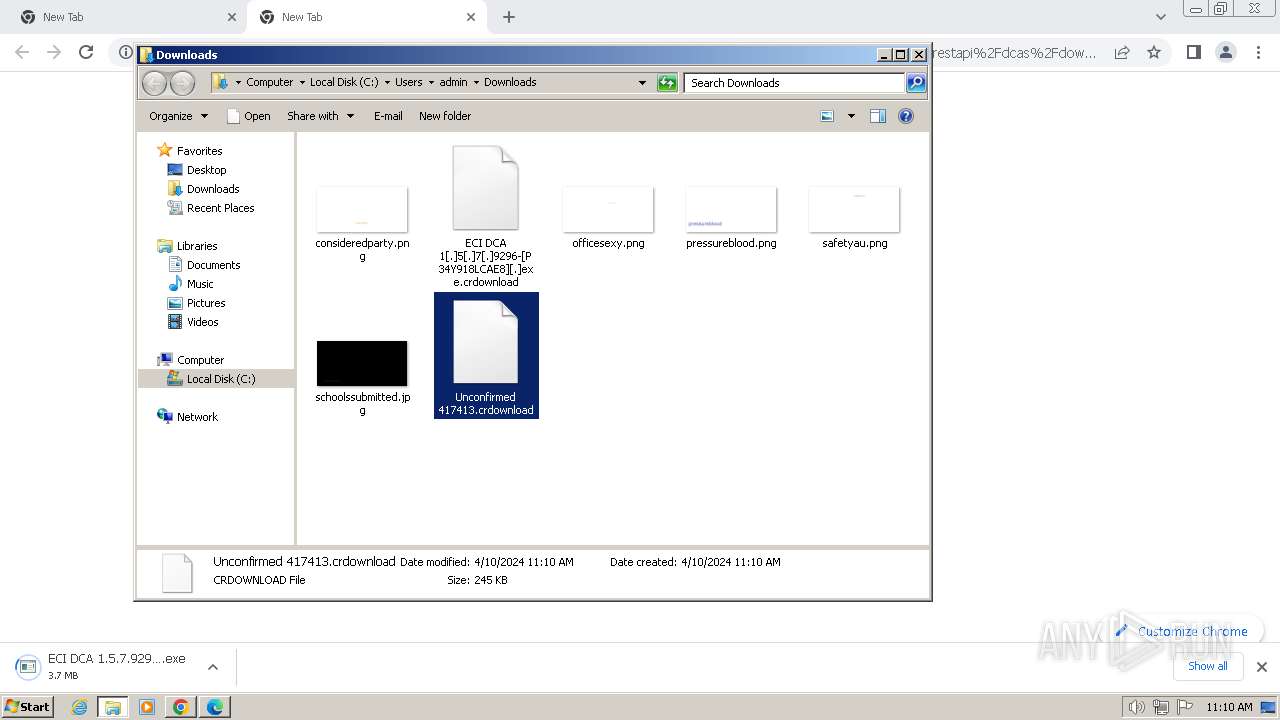Screen dimensions: 1280x720
Task: Open a new Chrome tab with plus button
Action: pyautogui.click(x=509, y=17)
